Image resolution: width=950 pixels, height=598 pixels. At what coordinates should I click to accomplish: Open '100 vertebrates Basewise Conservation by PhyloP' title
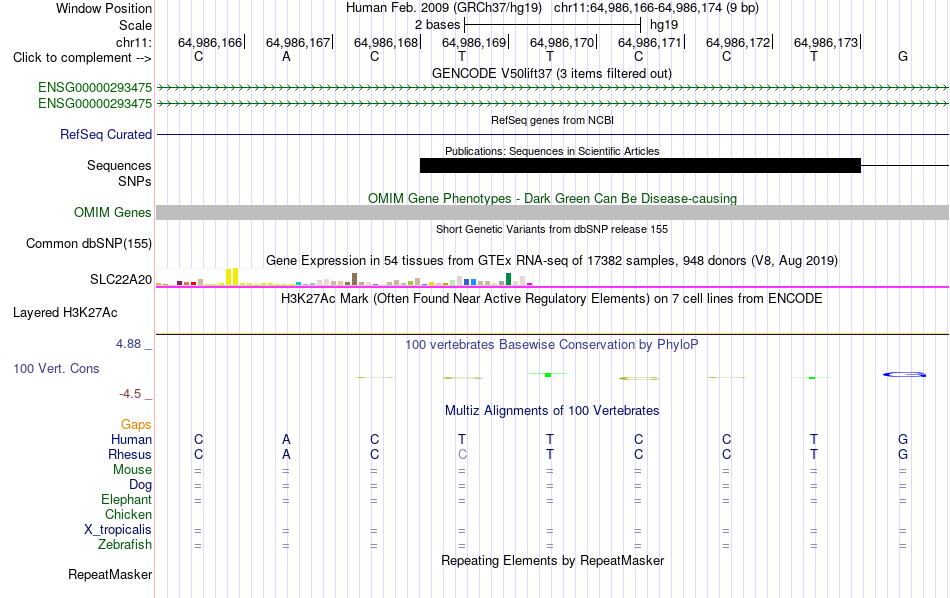tap(552, 345)
